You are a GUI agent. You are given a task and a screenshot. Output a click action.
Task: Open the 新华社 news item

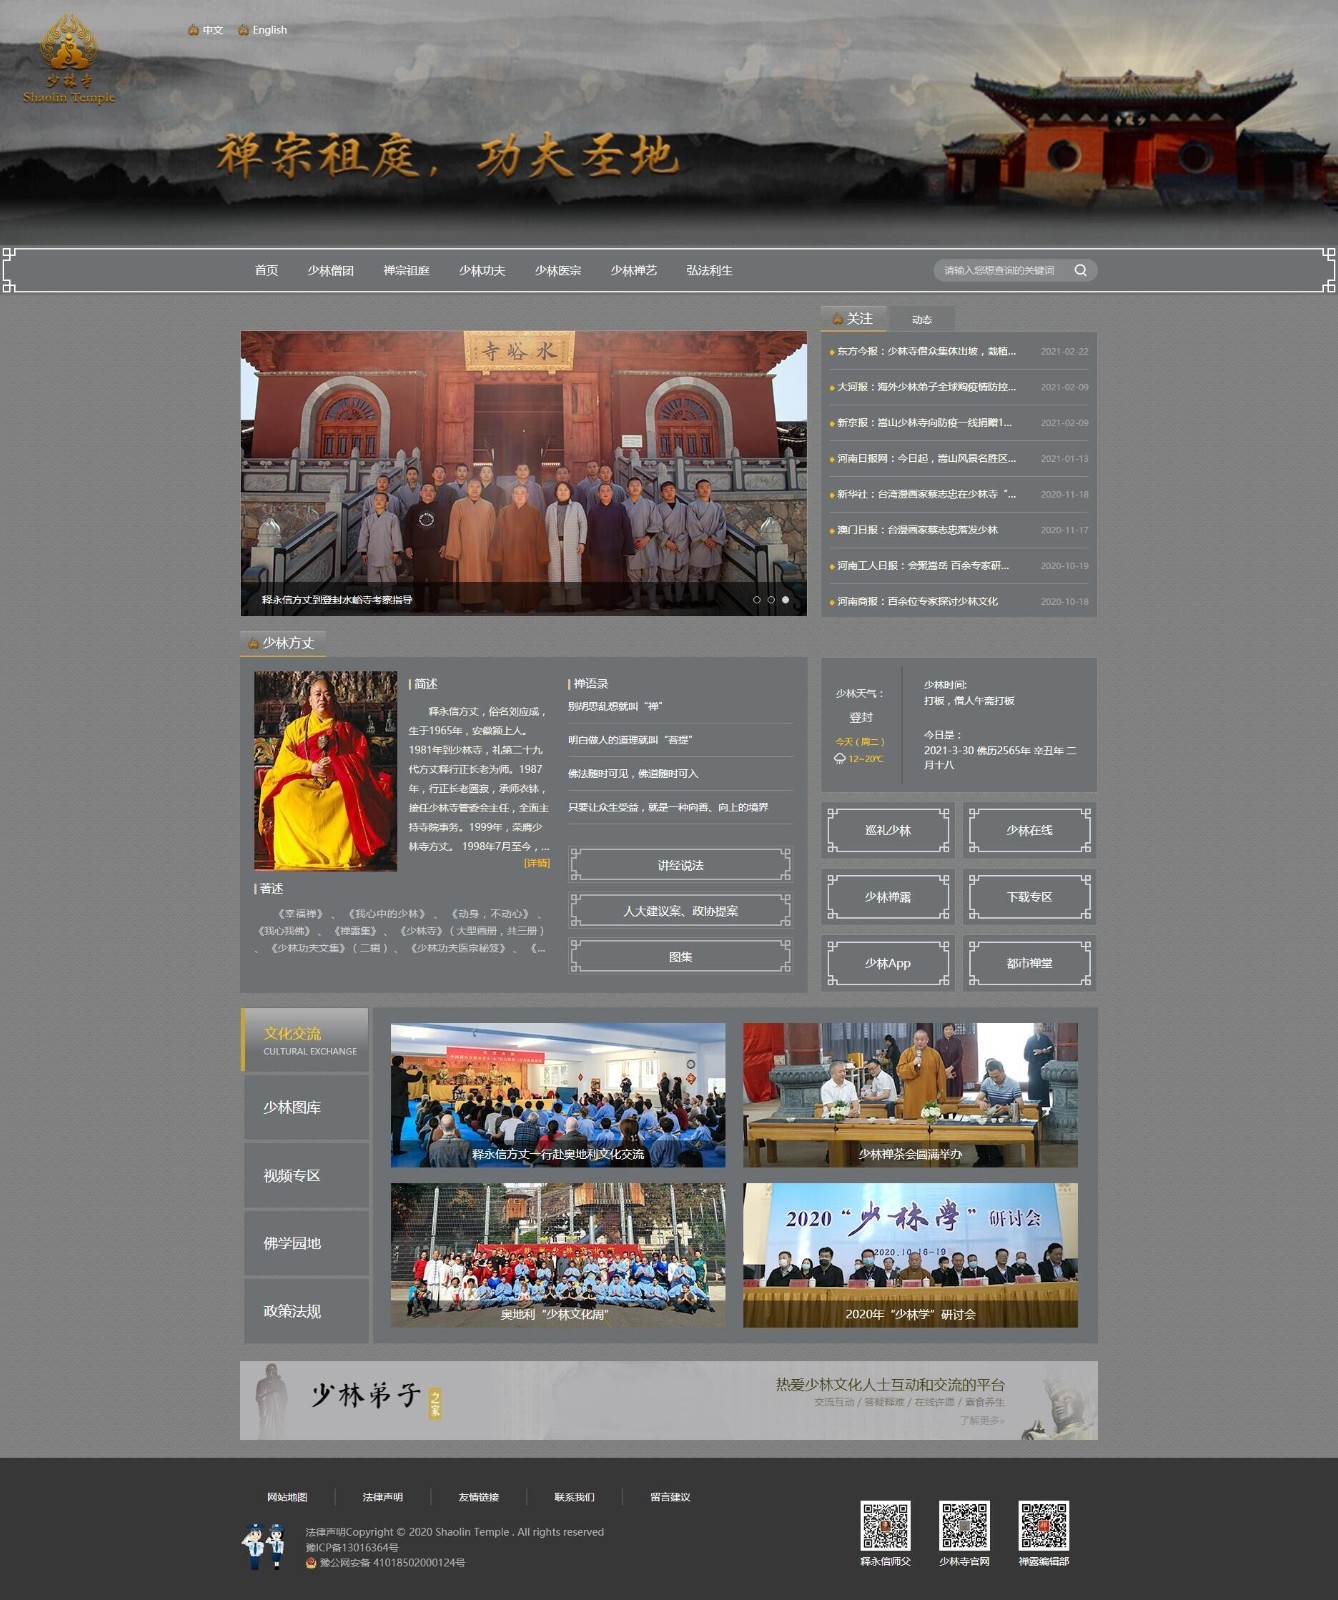coord(926,494)
